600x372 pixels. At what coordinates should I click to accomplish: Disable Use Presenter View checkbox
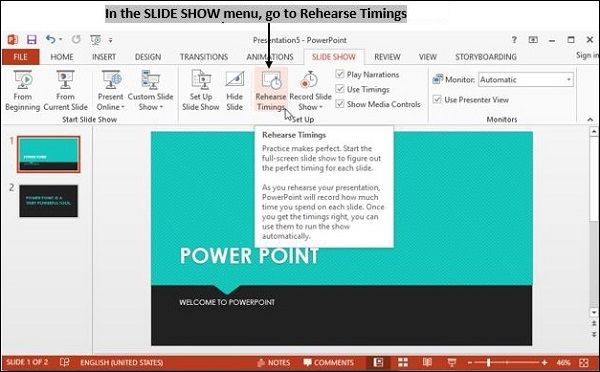point(437,100)
